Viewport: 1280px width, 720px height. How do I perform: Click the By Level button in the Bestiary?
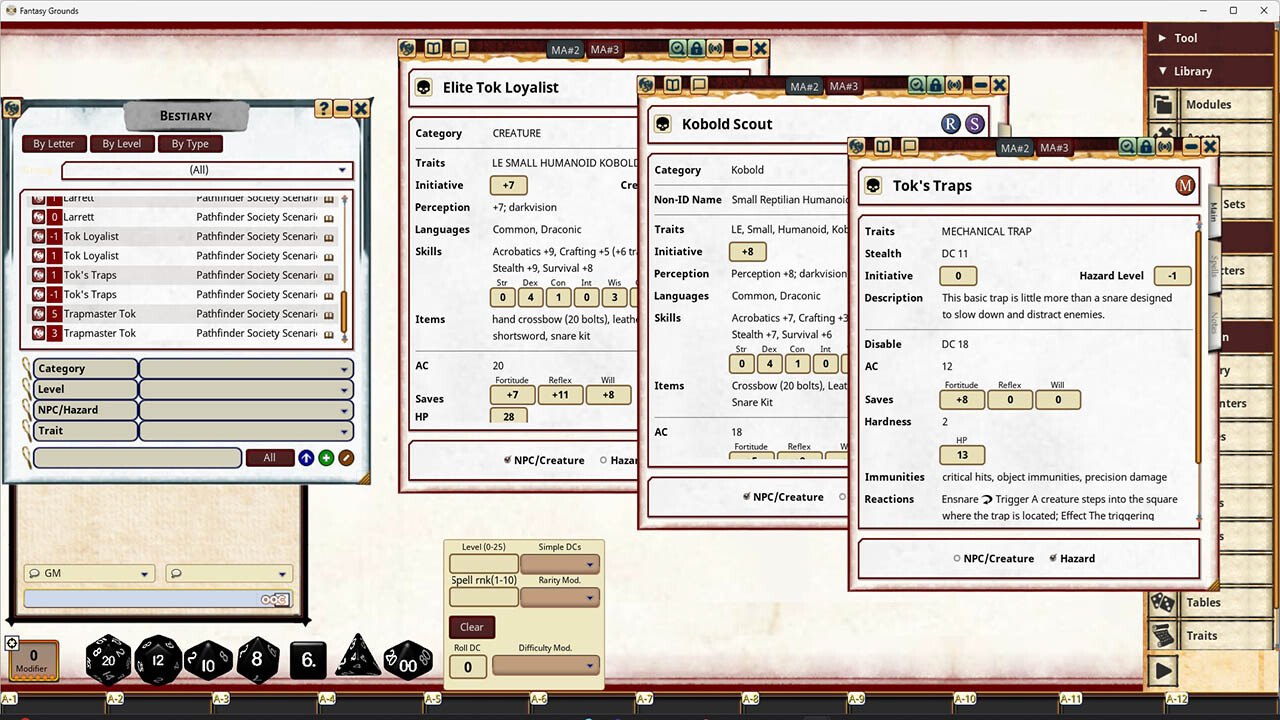121,143
